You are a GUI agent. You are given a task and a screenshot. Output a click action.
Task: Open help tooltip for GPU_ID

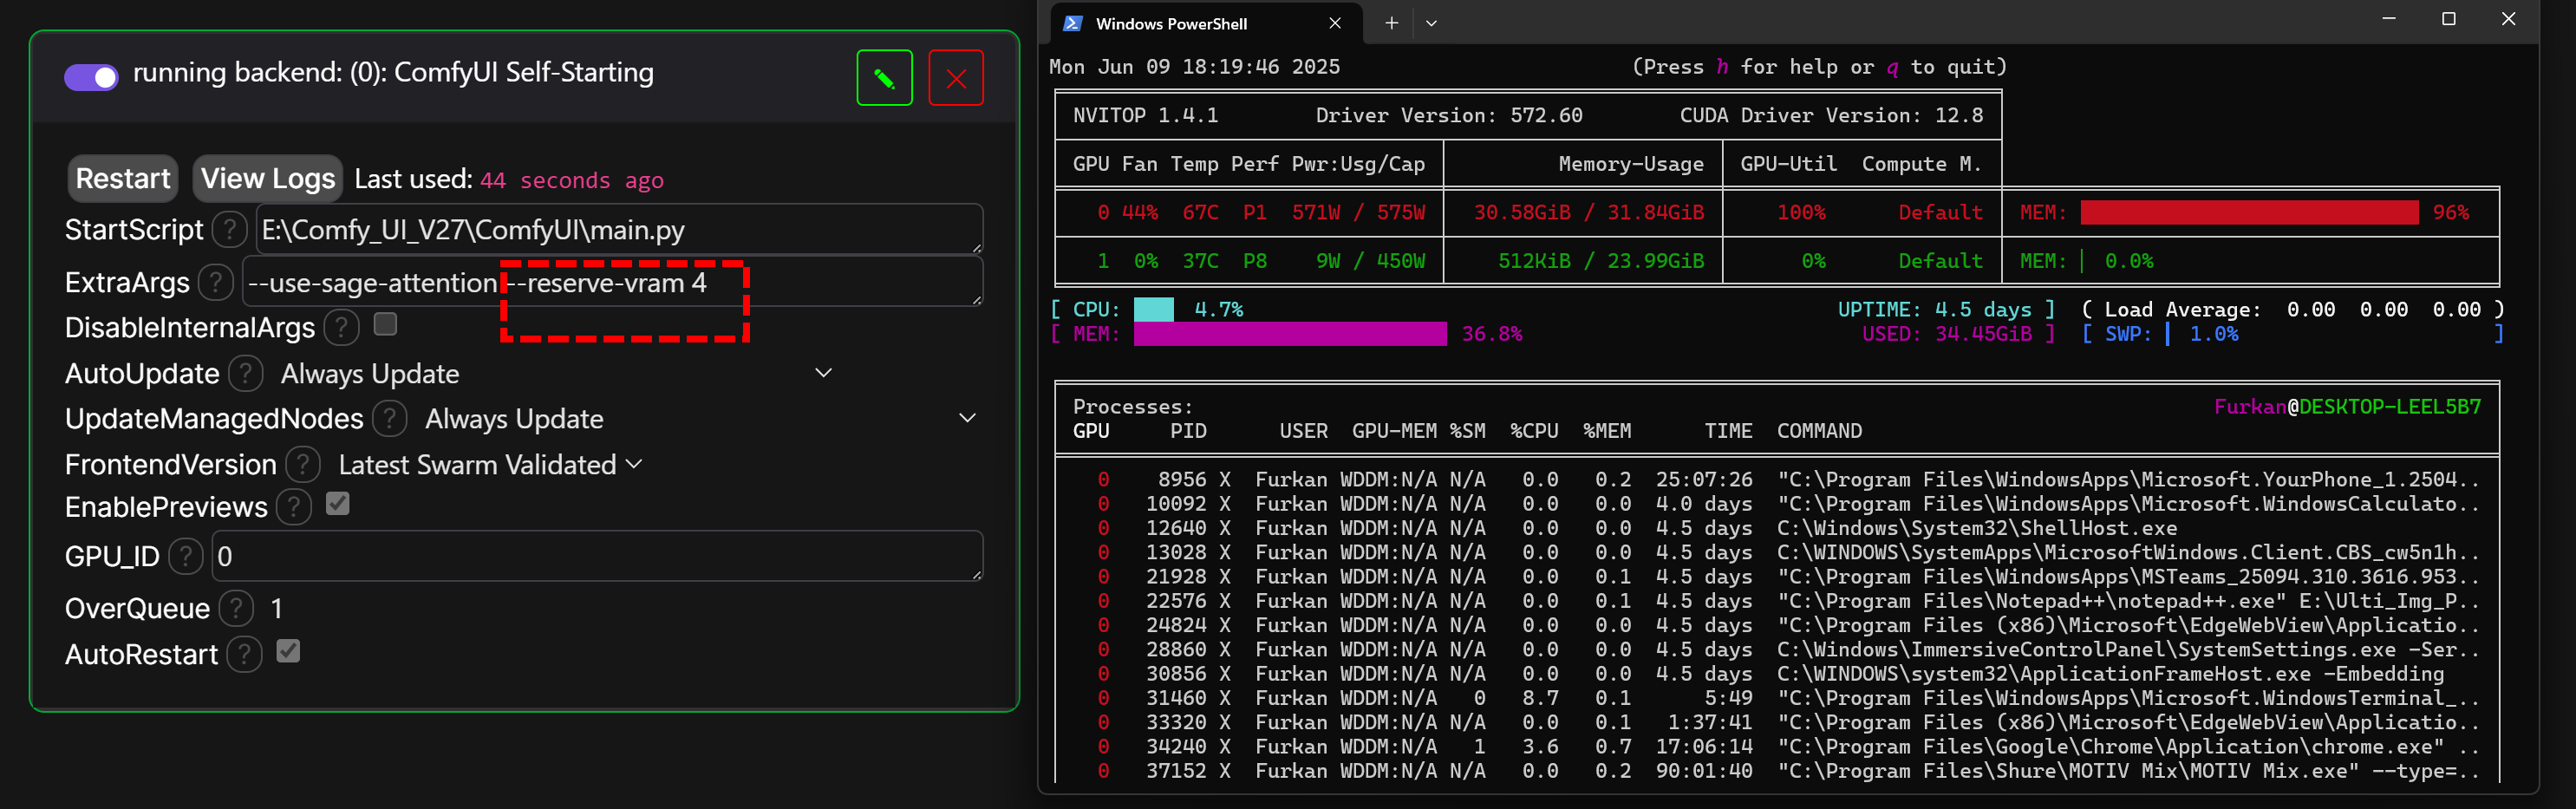point(186,557)
